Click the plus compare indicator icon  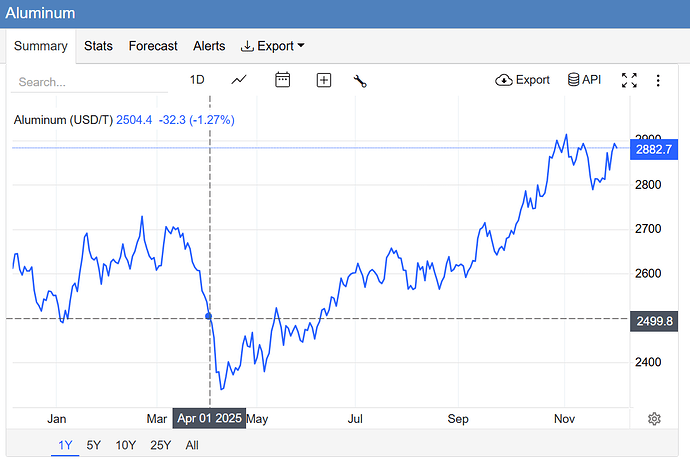[x=324, y=80]
